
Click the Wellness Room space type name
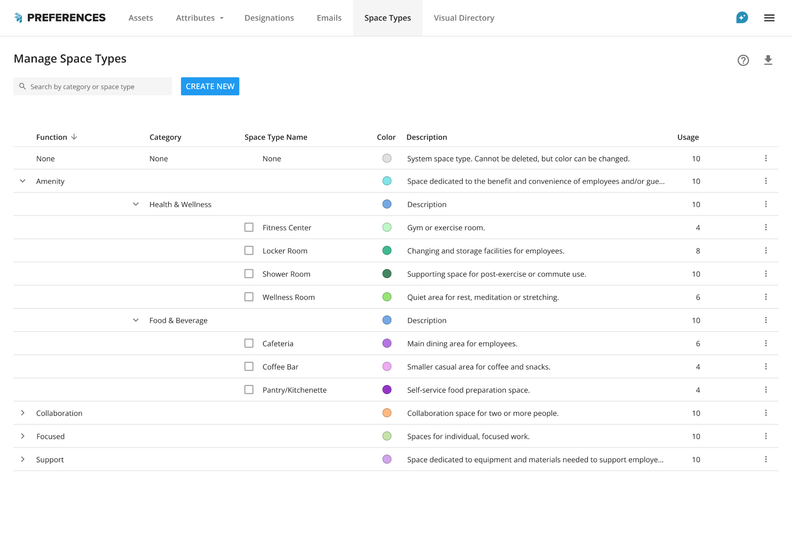tap(288, 297)
